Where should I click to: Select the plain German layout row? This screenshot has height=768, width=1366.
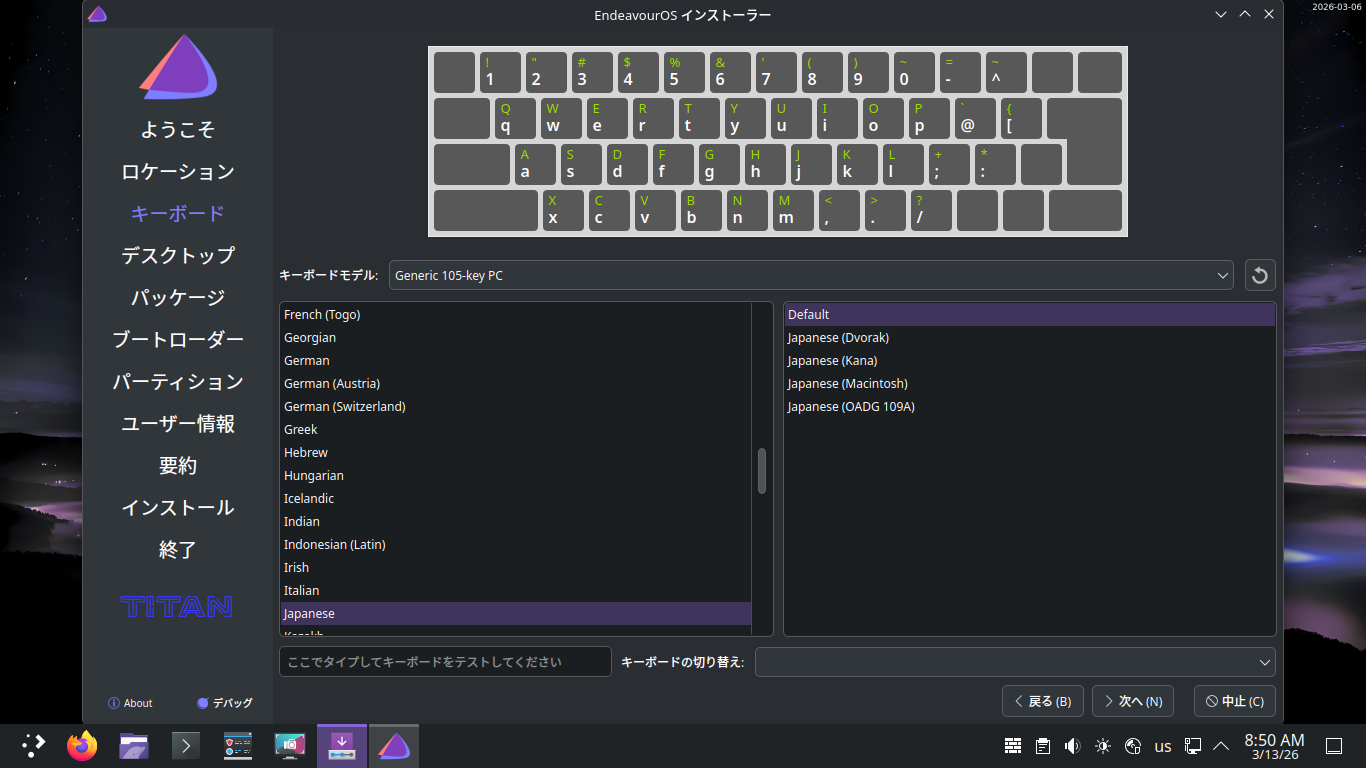515,361
